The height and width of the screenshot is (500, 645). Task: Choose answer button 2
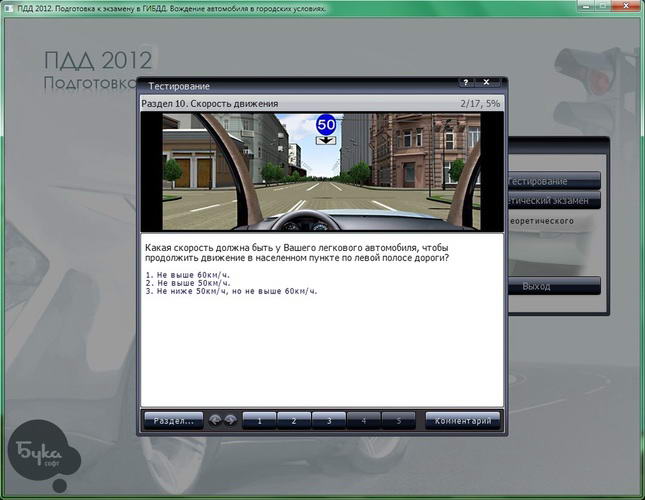[294, 421]
